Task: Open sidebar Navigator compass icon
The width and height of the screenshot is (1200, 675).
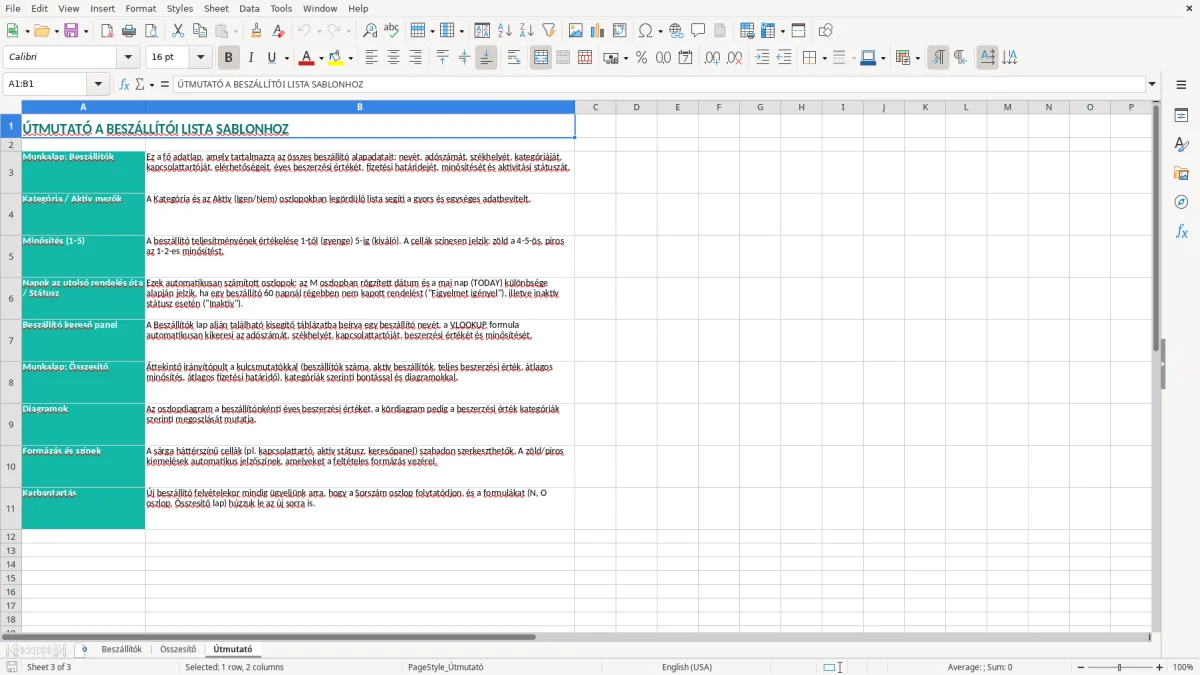Action: pyautogui.click(x=1181, y=203)
